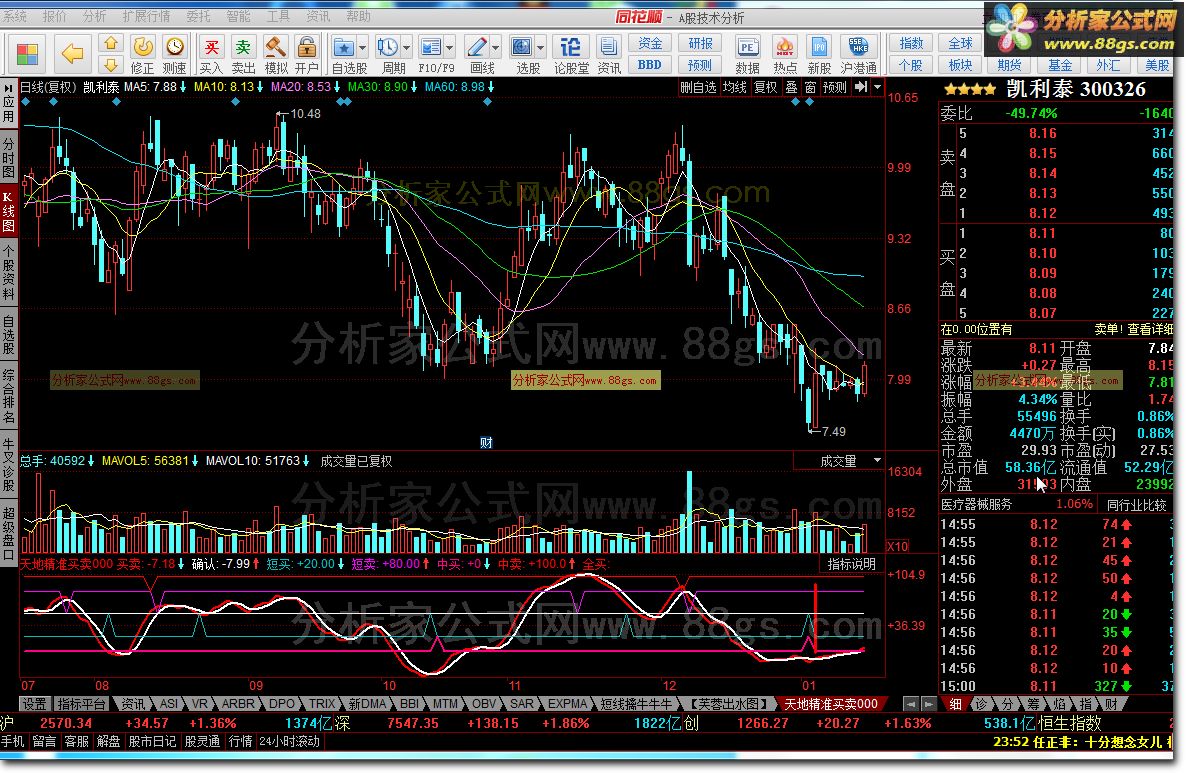1186x773 pixels.
Task: Select the SAR indicator tab
Action: coord(521,704)
